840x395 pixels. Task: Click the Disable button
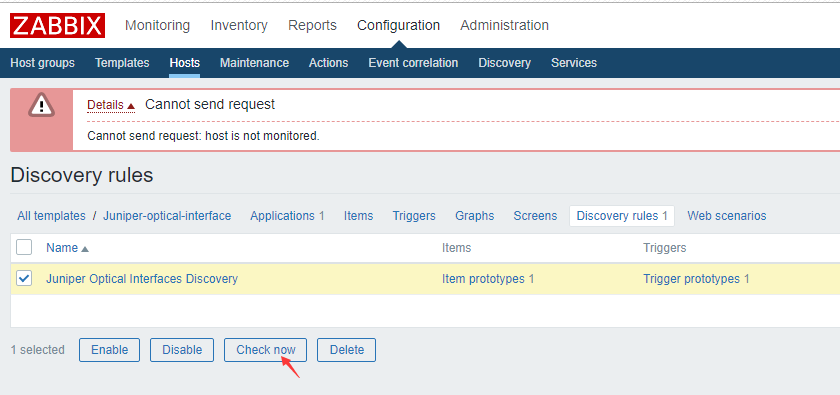(x=182, y=350)
